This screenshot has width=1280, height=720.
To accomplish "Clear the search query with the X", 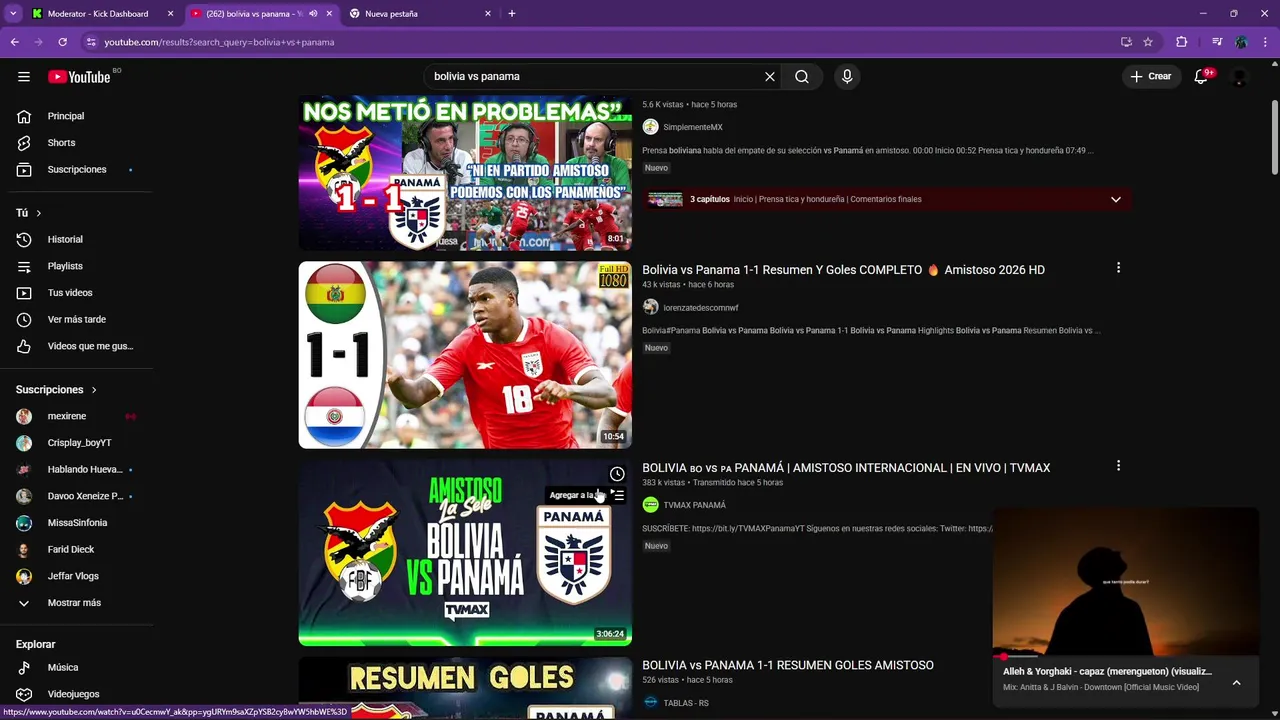I will (x=770, y=76).
